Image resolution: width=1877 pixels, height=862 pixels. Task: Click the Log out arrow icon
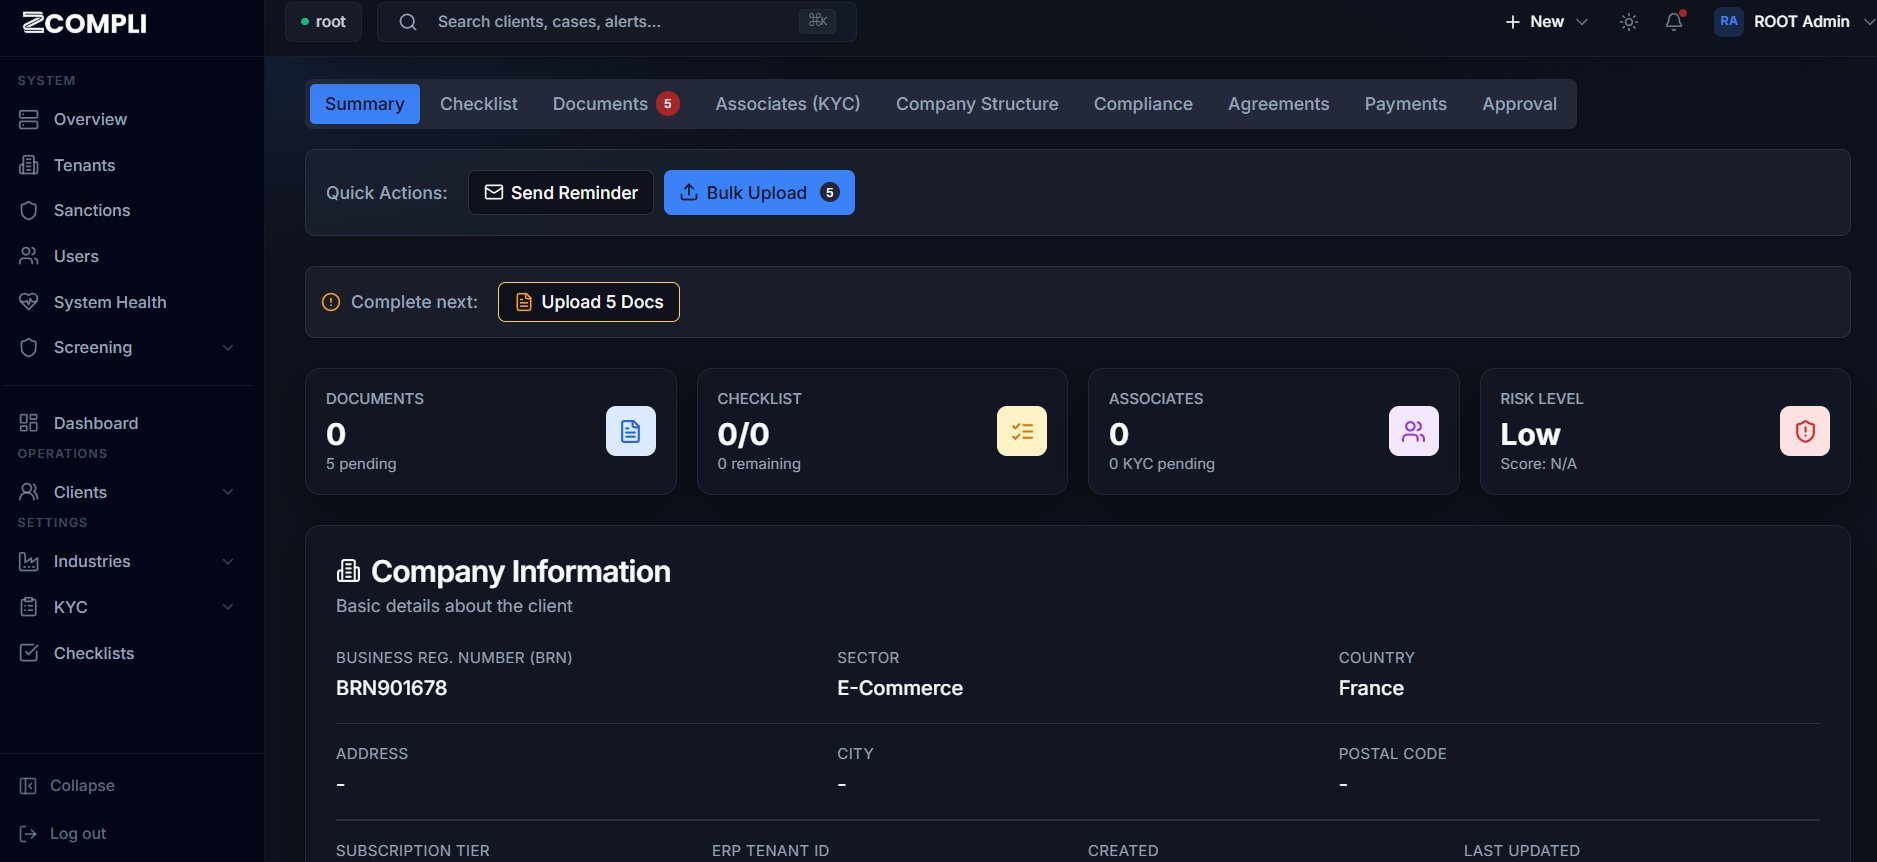tap(28, 834)
